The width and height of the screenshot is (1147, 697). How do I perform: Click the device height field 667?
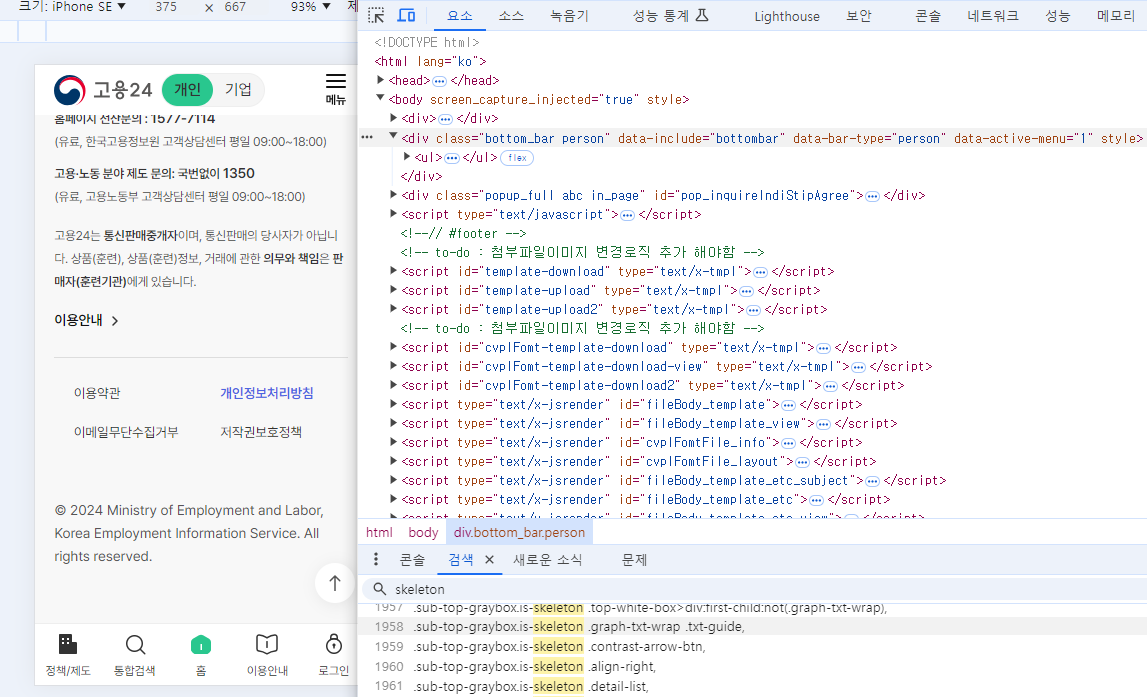235,7
